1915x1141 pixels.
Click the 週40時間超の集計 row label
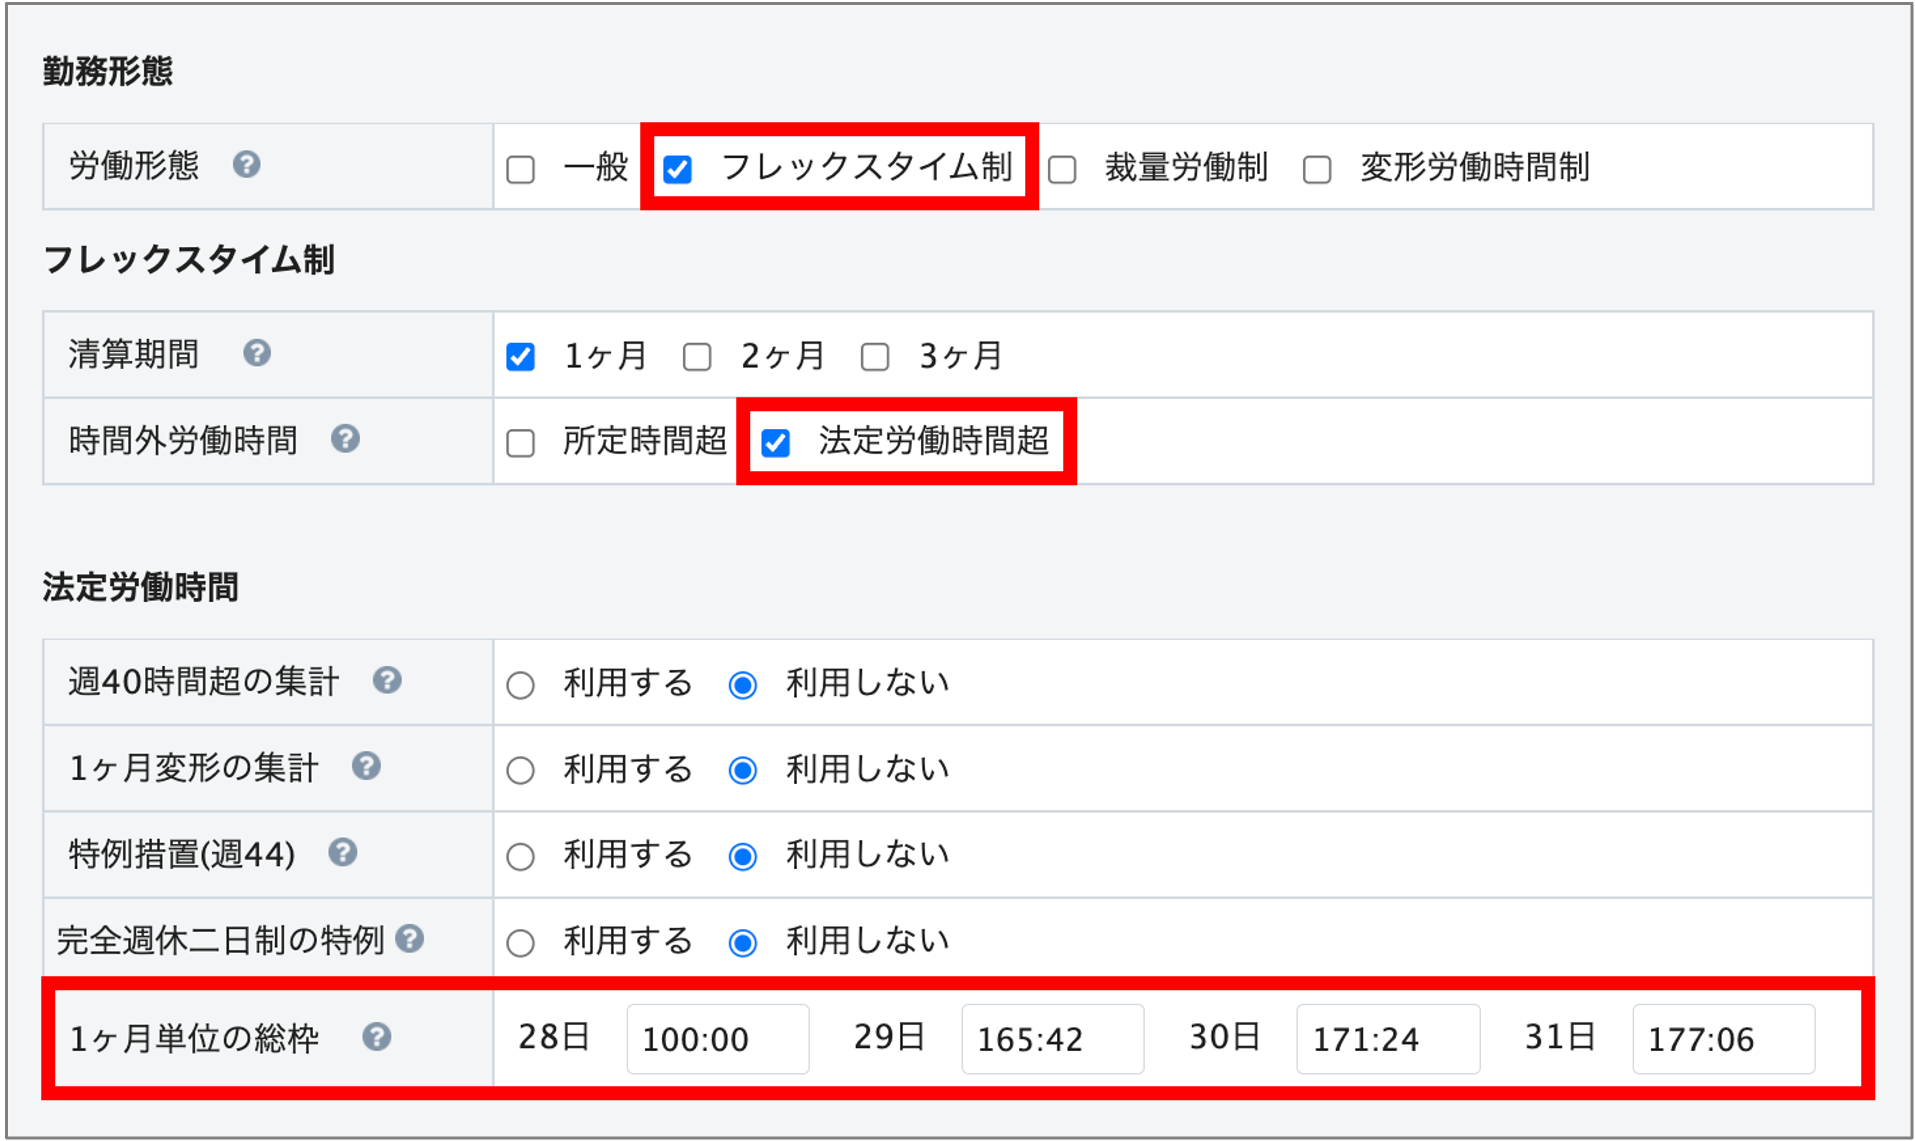(204, 682)
